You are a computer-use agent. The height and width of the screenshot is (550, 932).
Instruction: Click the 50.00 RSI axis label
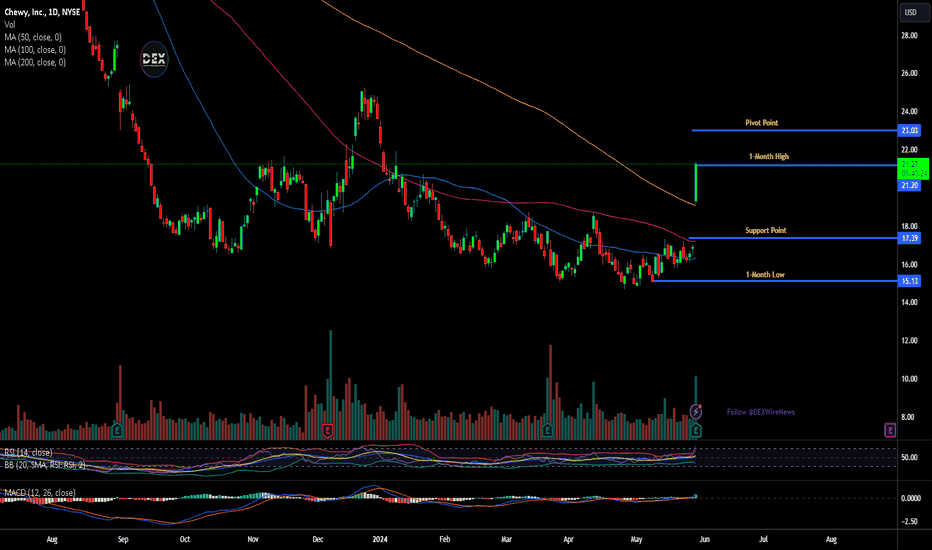tap(909, 458)
